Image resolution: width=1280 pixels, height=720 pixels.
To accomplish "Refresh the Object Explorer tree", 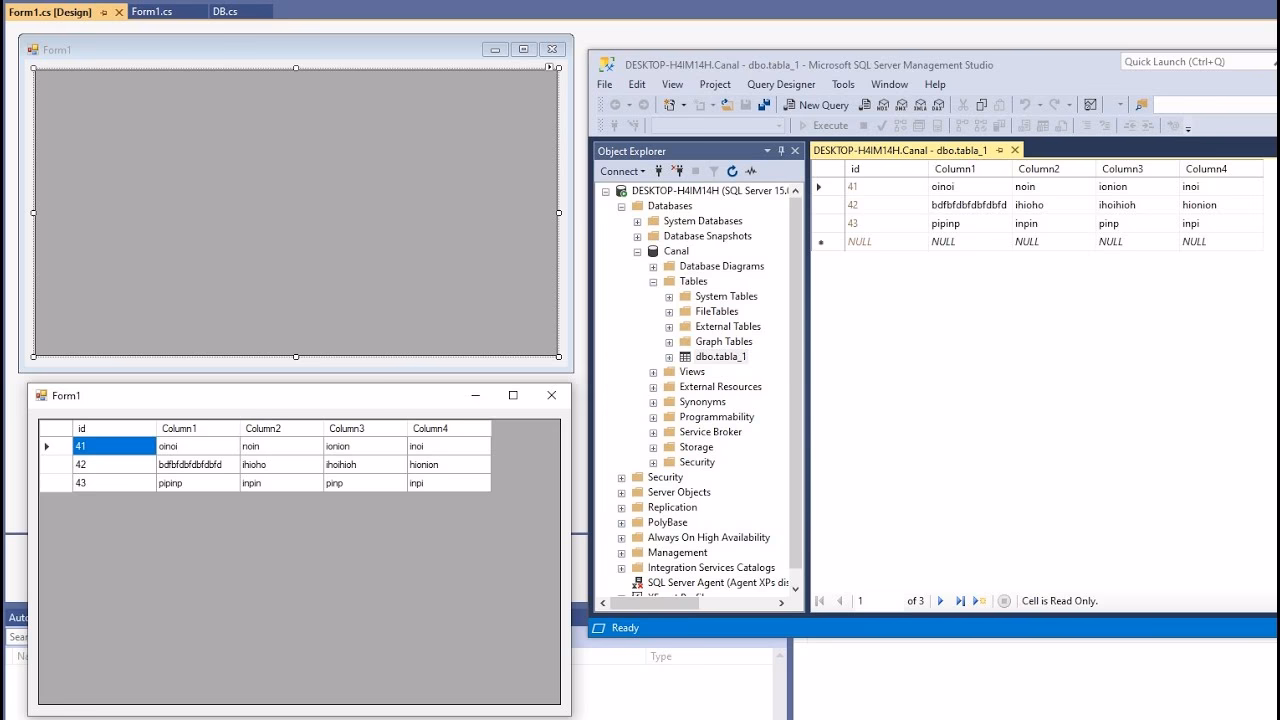I will (x=732, y=171).
